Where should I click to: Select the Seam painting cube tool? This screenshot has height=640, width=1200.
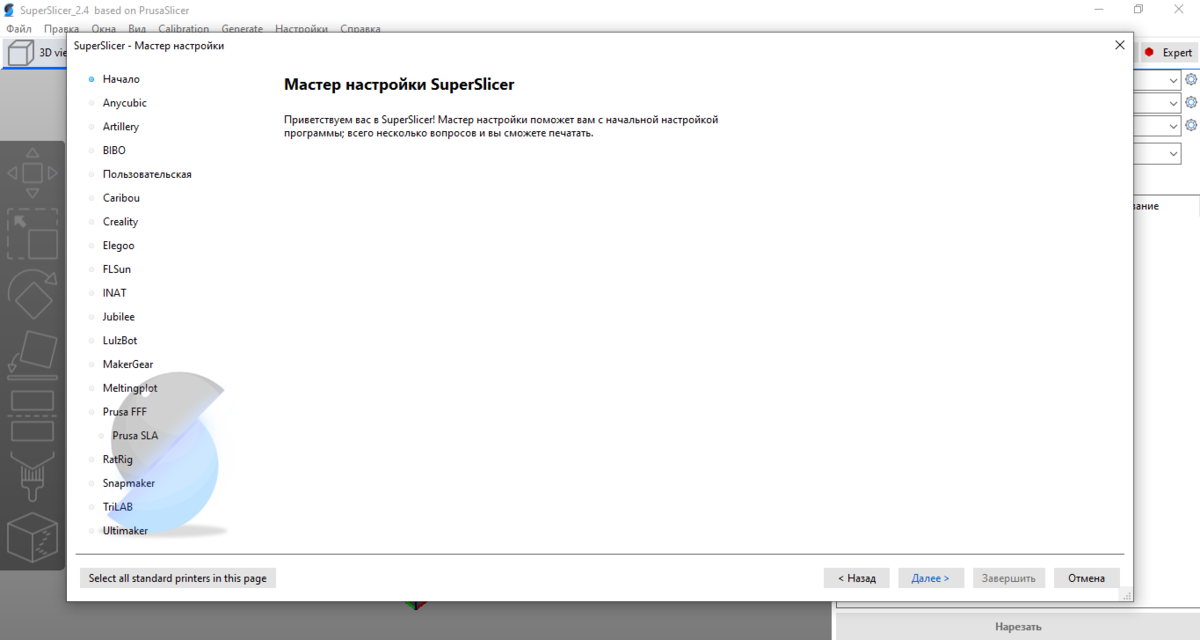[32, 537]
